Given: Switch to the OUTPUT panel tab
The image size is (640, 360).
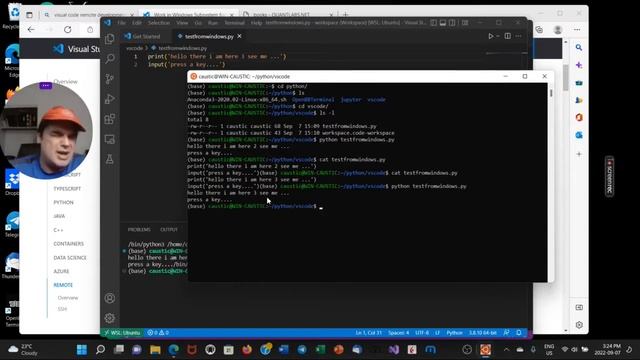Looking at the screenshot, I should (169, 229).
